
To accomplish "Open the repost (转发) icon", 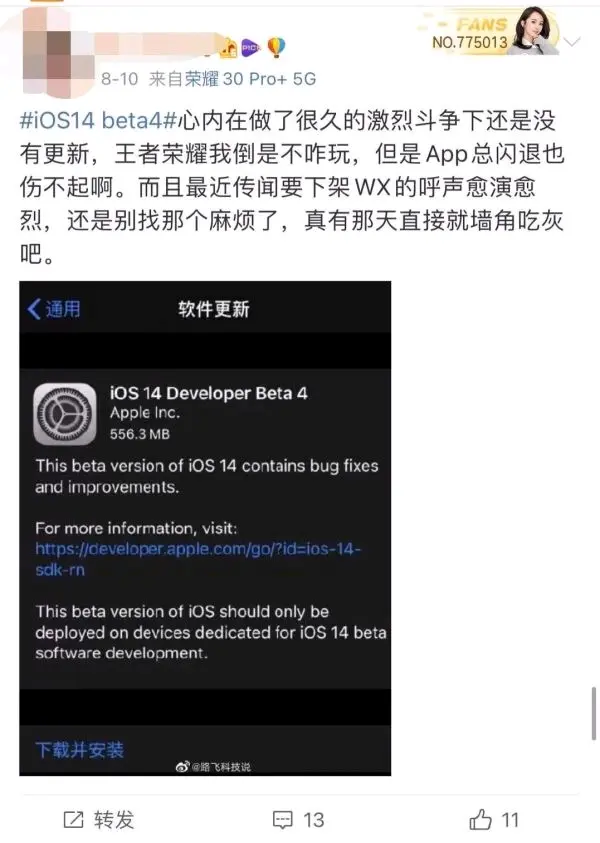I will tap(74, 819).
